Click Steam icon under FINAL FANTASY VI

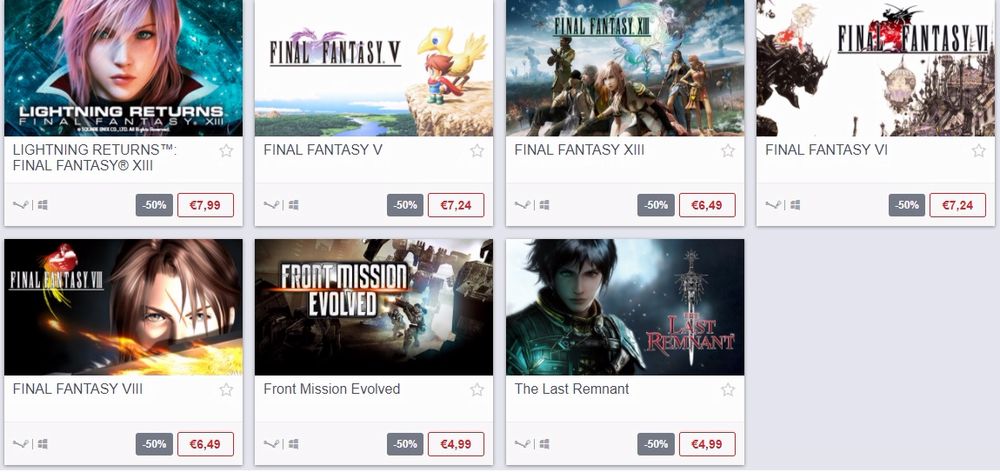pos(773,205)
